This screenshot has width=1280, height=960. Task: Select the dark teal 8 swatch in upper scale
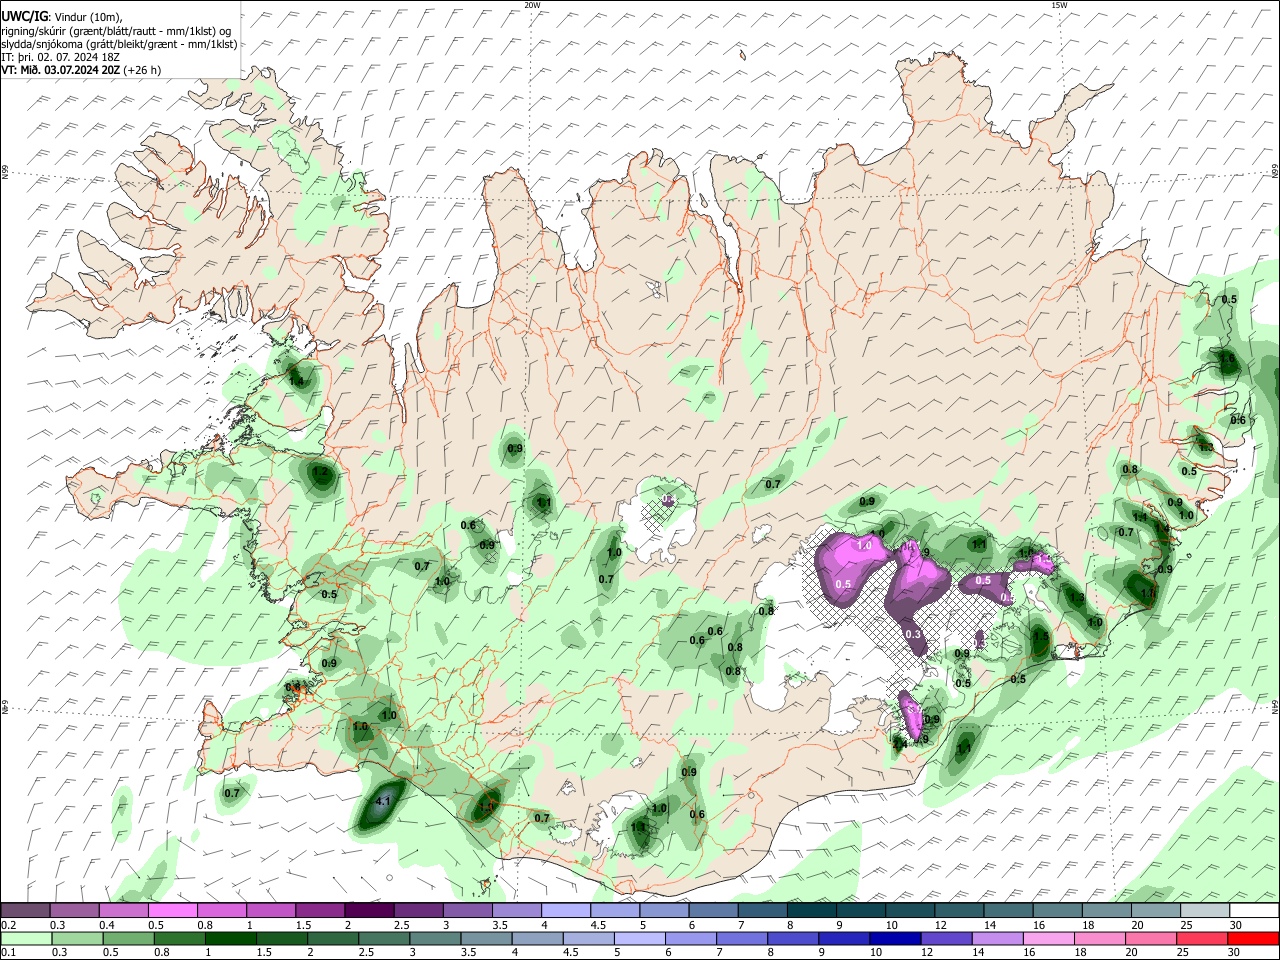tap(812, 910)
